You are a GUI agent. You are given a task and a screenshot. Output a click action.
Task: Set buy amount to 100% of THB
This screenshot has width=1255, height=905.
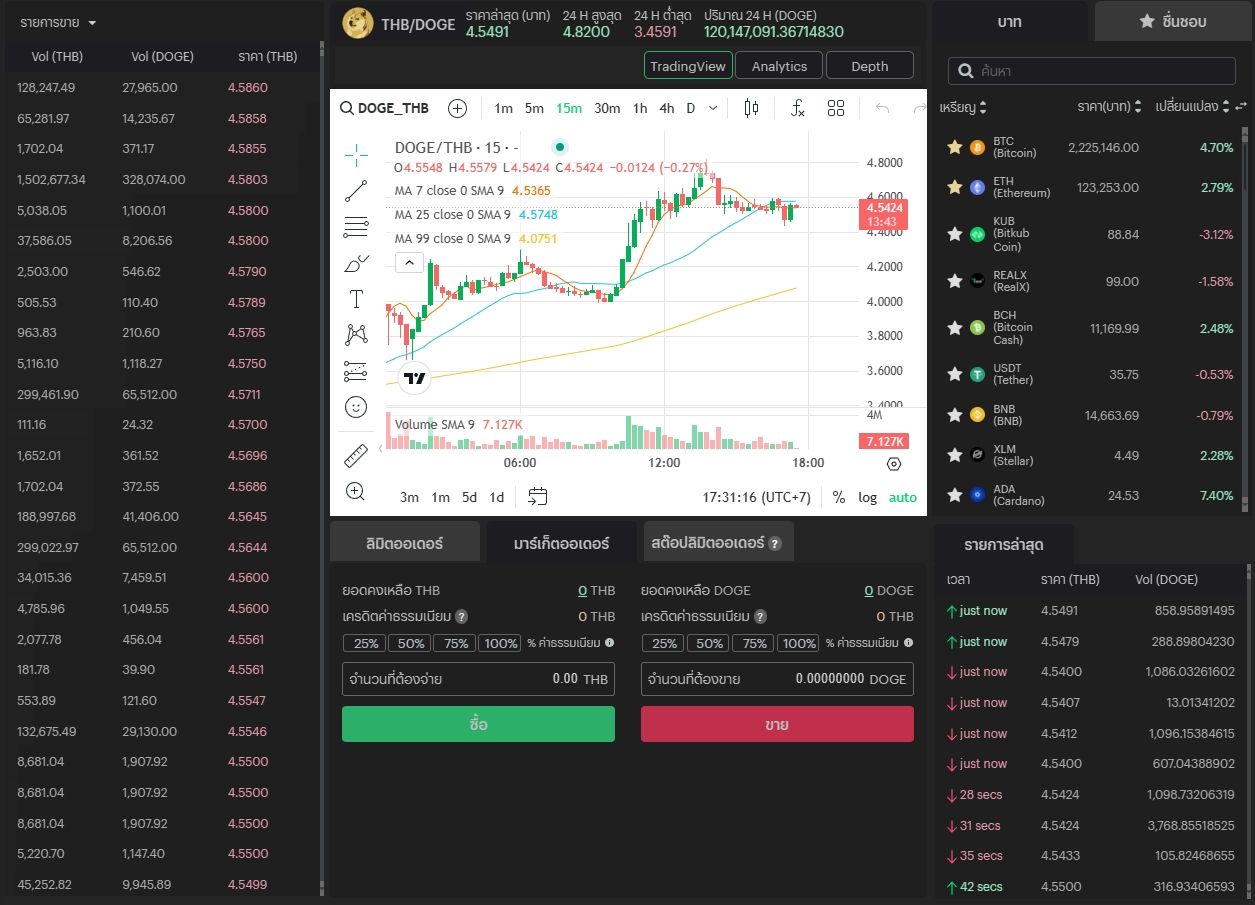[500, 643]
